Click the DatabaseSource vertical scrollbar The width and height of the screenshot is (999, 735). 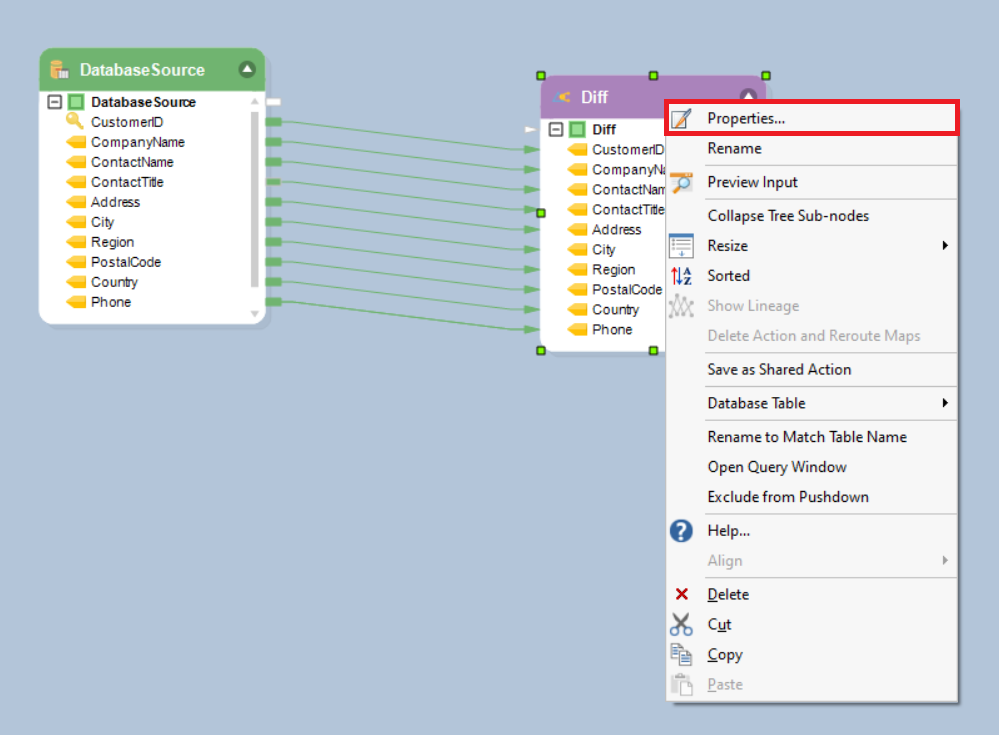click(255, 200)
